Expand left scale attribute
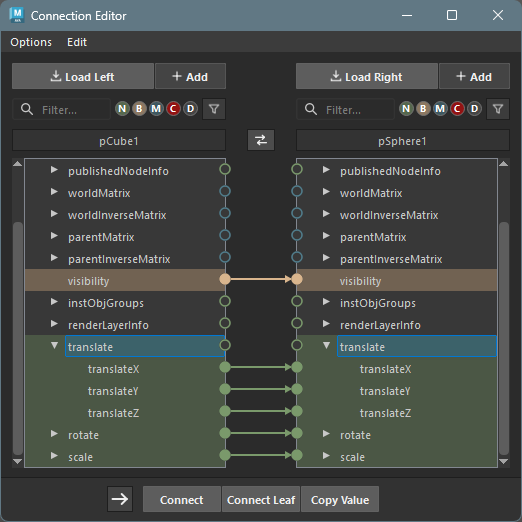Image resolution: width=522 pixels, height=522 pixels. coord(54,456)
